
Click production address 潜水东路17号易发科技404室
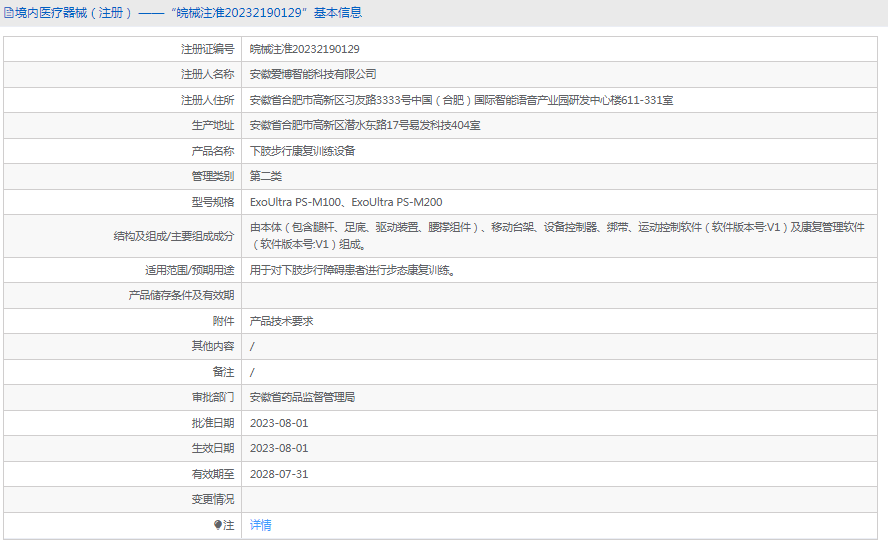pyautogui.click(x=365, y=125)
